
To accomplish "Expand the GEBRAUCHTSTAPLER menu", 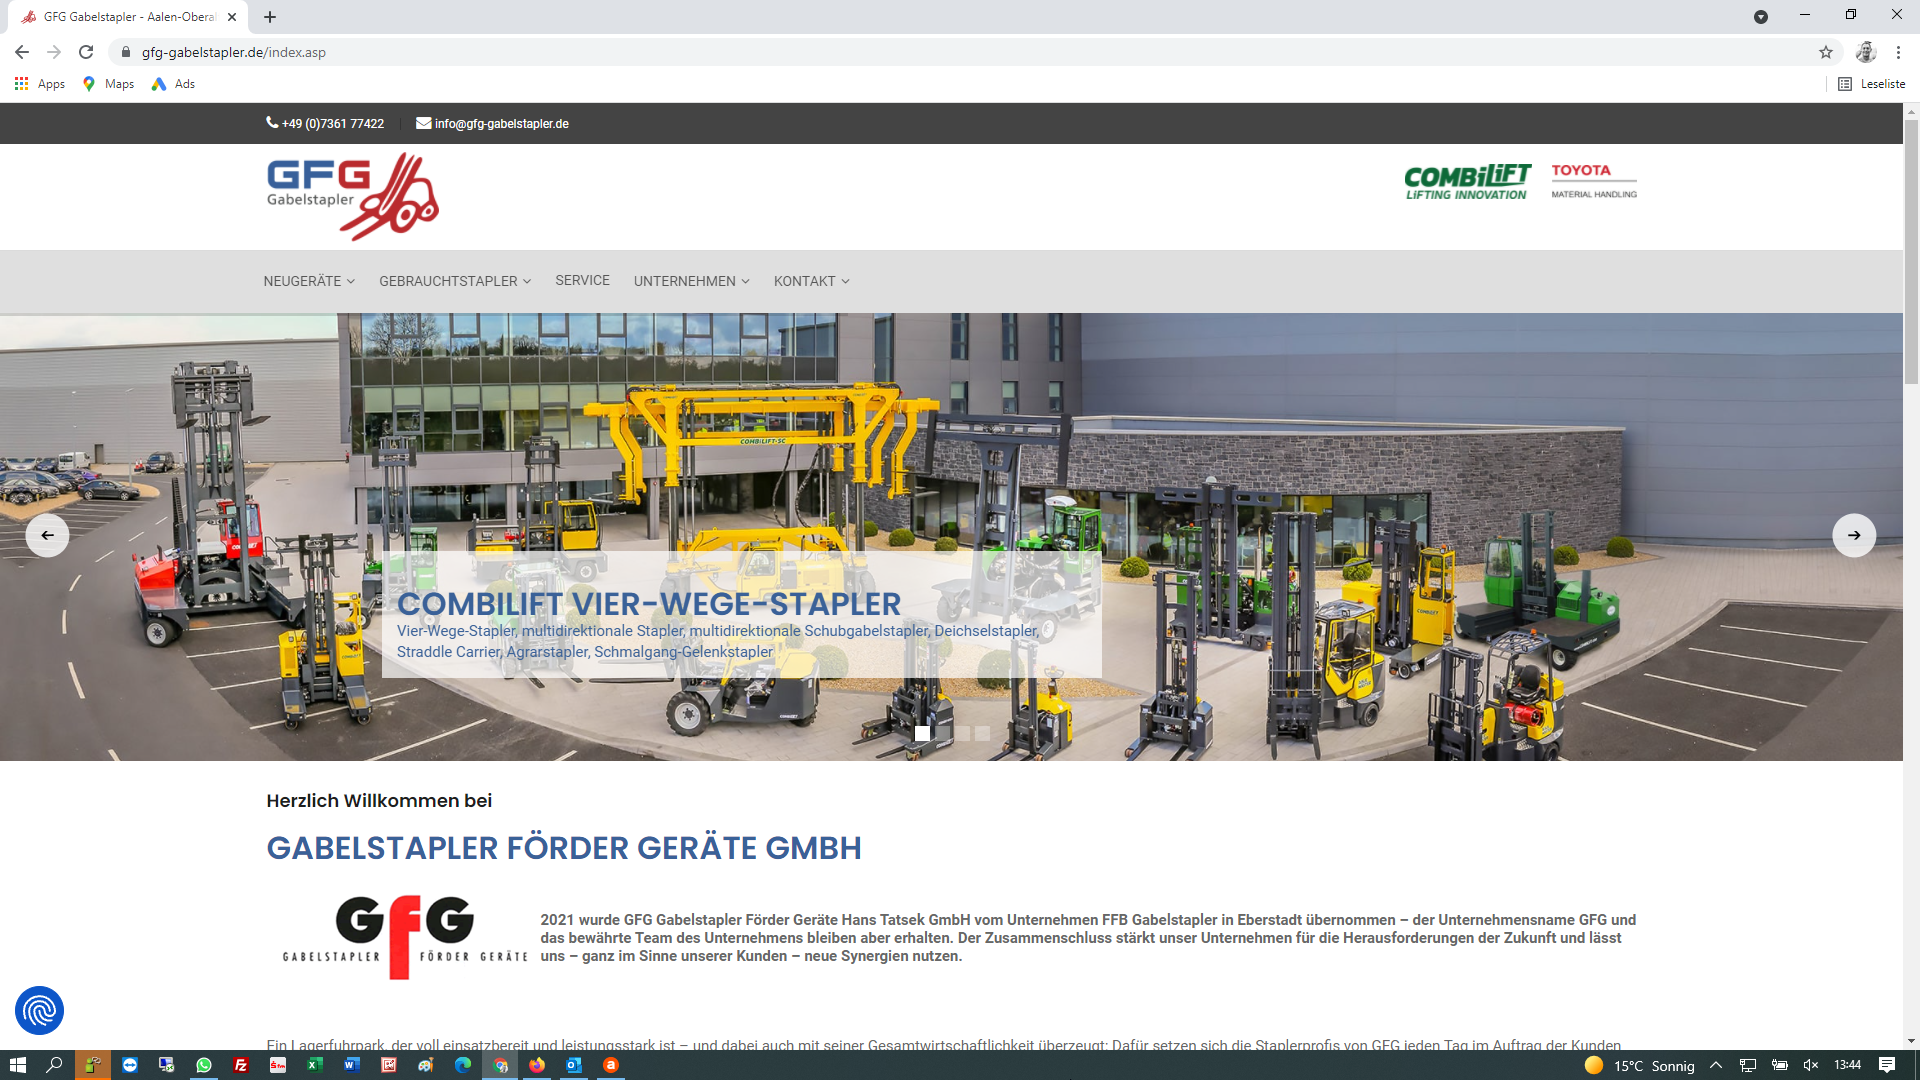I will tap(455, 281).
